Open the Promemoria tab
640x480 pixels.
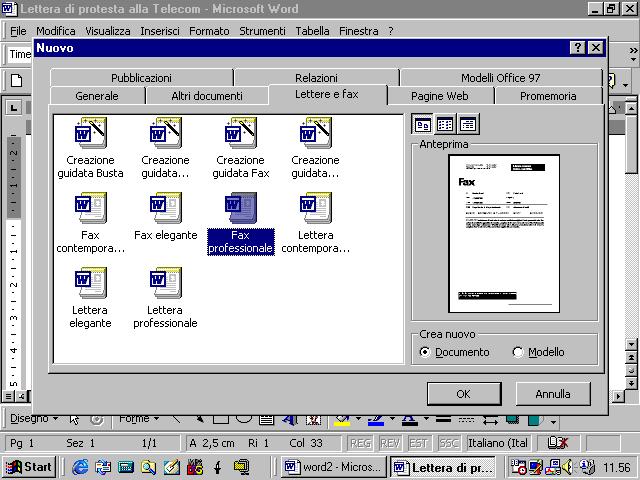[548, 96]
